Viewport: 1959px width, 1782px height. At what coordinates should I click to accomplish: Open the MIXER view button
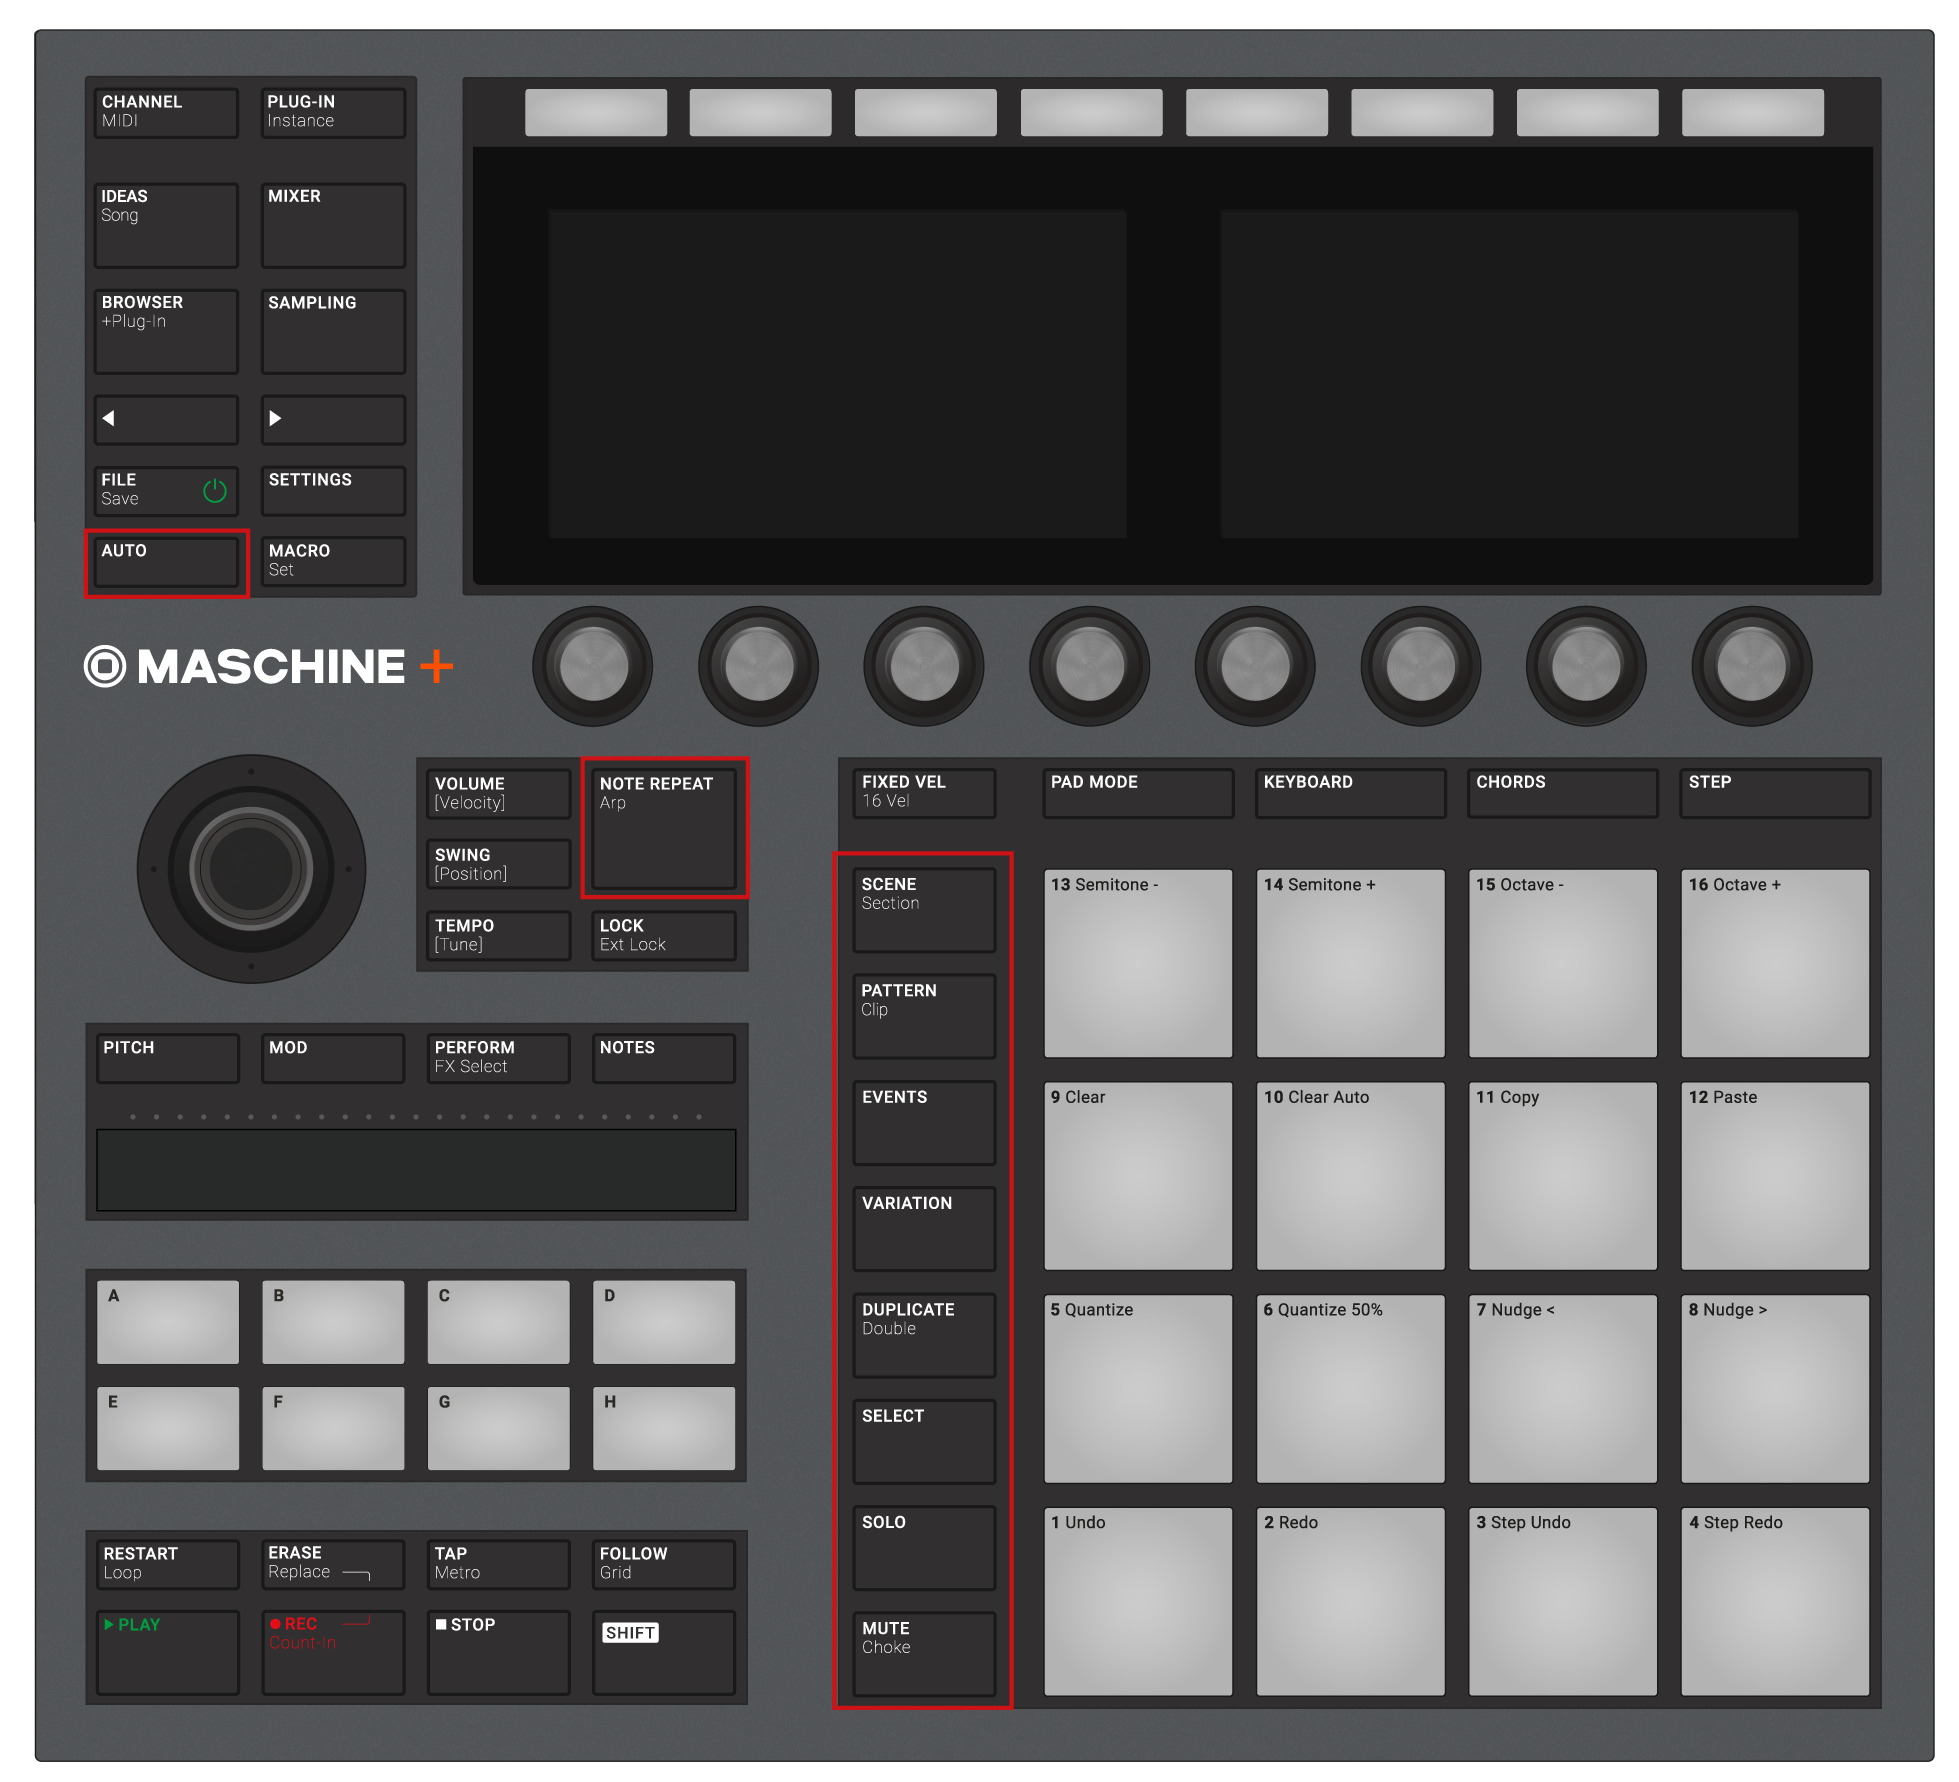(x=333, y=225)
